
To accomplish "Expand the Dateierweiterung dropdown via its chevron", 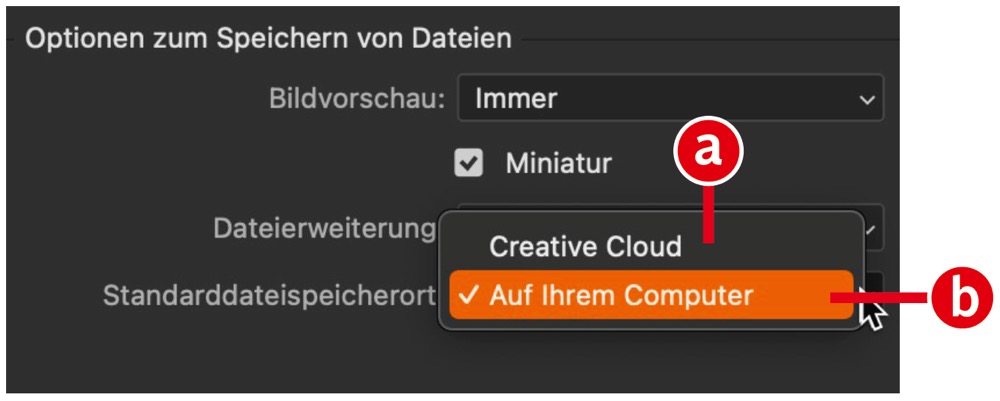I will (x=871, y=230).
